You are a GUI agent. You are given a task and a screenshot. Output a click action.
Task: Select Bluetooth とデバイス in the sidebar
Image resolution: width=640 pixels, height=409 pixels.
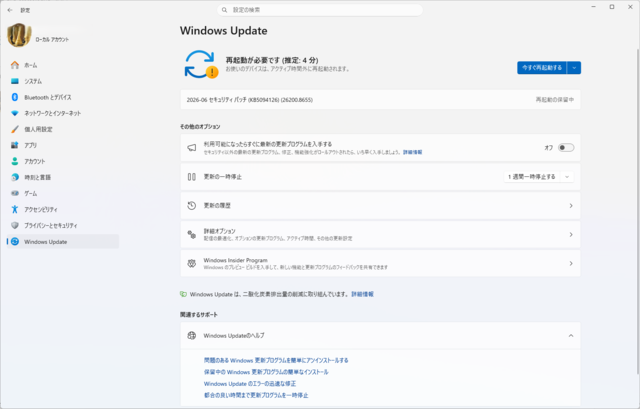pos(63,97)
